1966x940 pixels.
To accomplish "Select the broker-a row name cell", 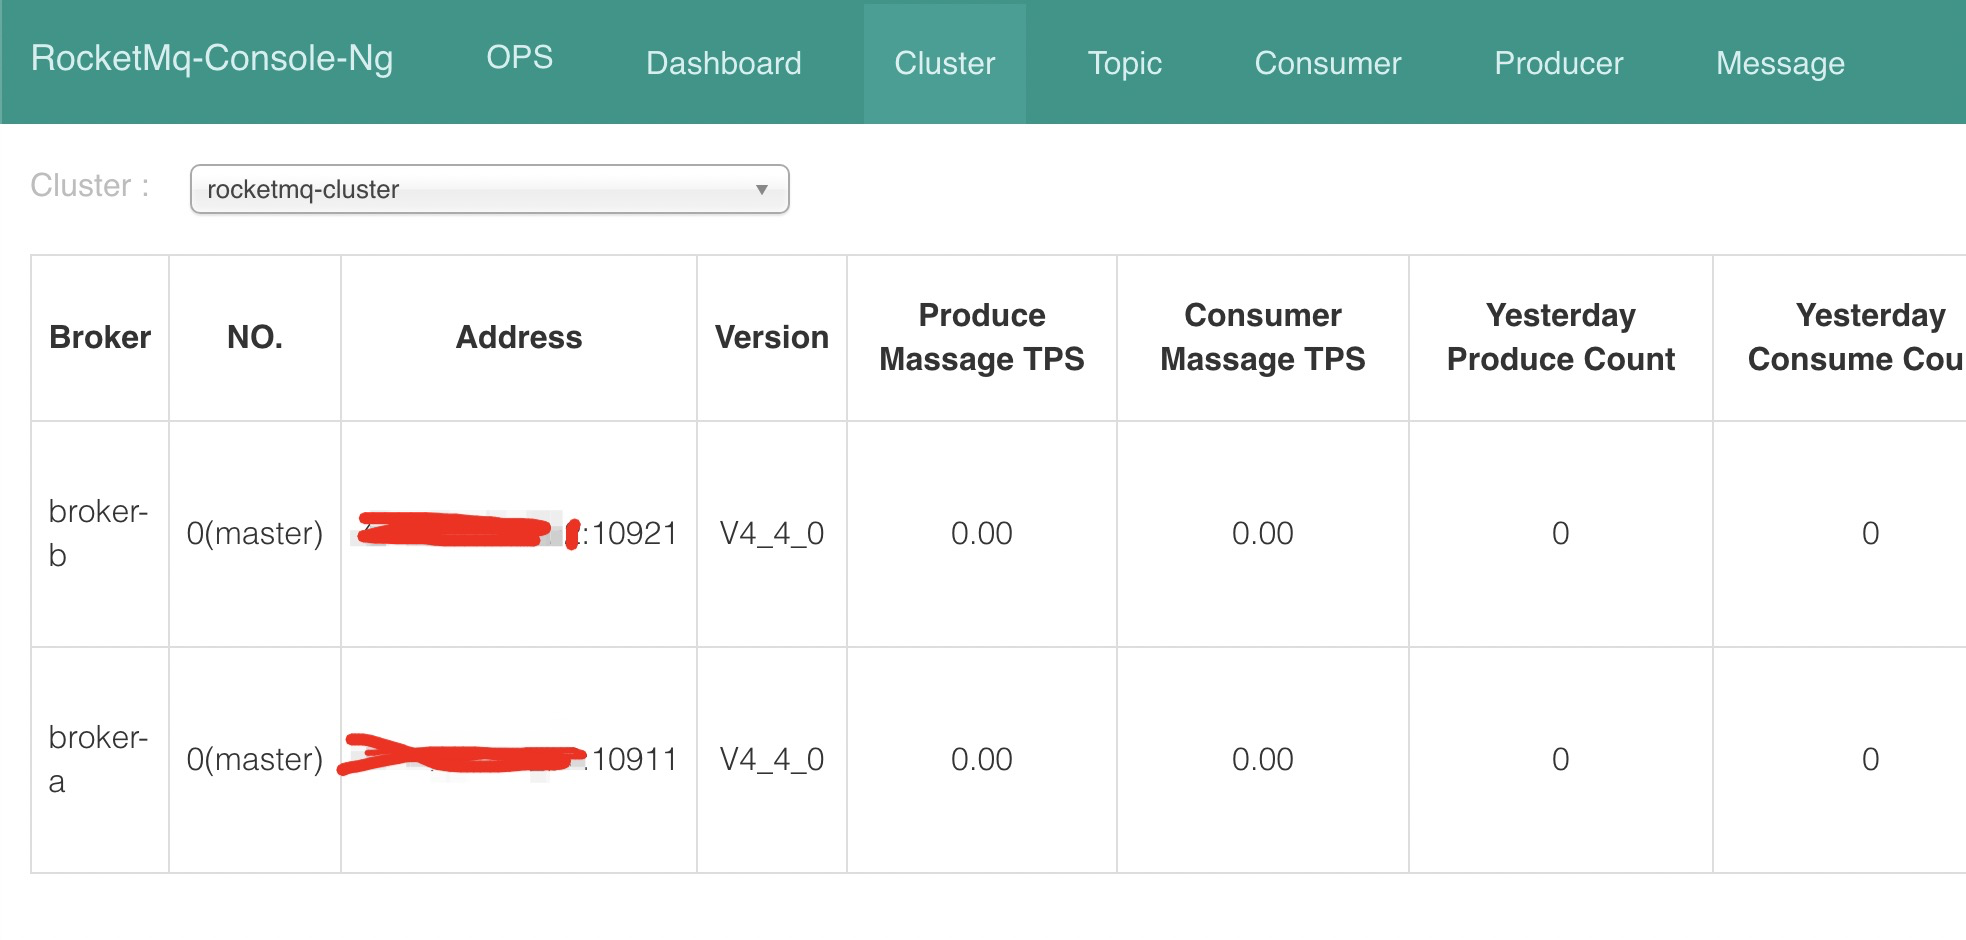I will coord(98,759).
